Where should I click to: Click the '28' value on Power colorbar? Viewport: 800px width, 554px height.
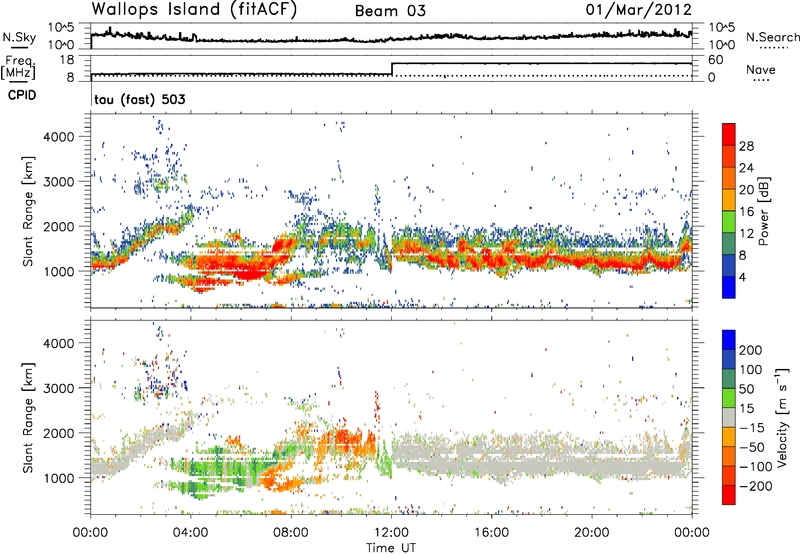[x=746, y=146]
